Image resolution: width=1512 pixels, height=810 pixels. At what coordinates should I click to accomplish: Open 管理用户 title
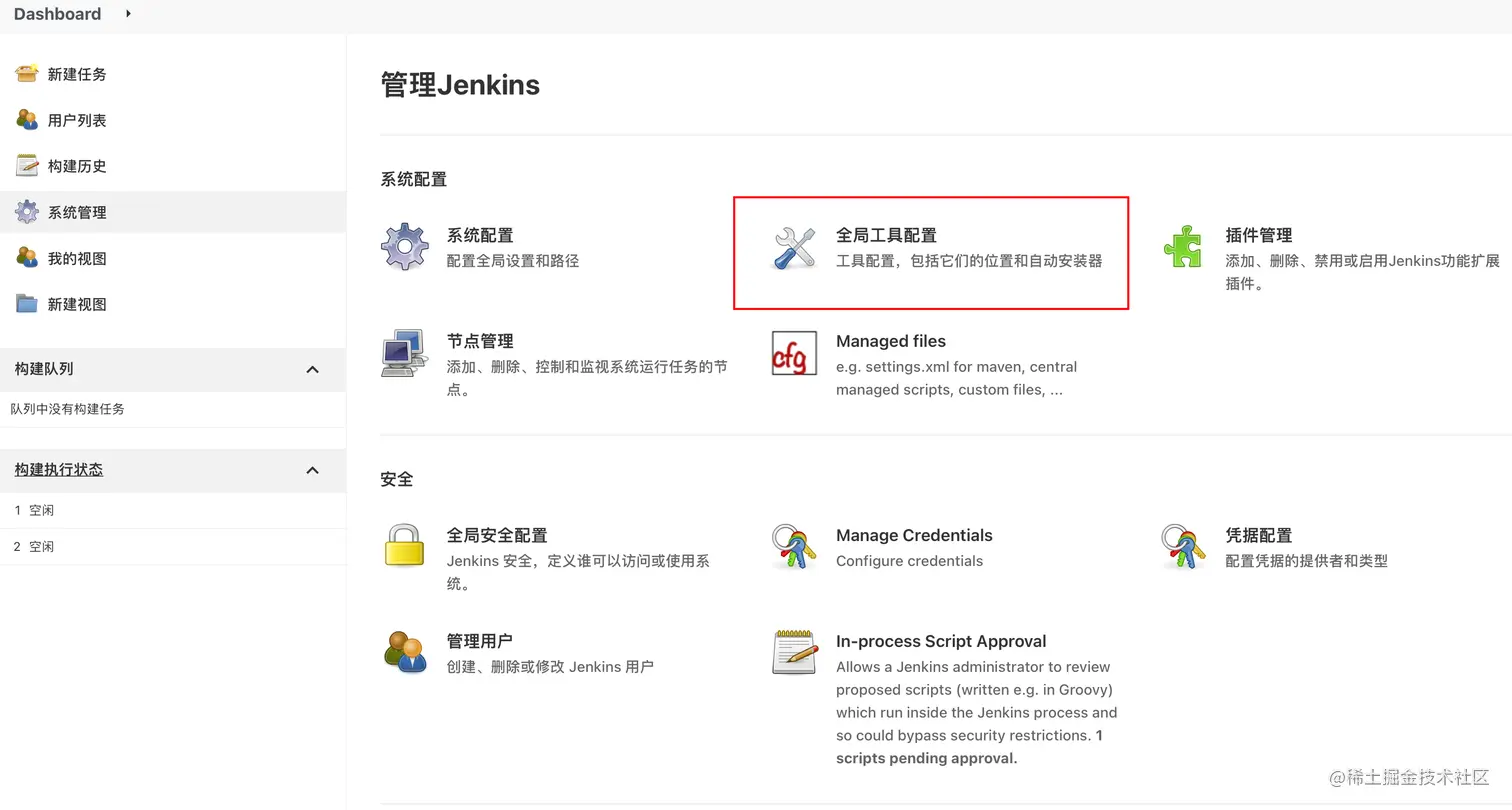pos(480,641)
